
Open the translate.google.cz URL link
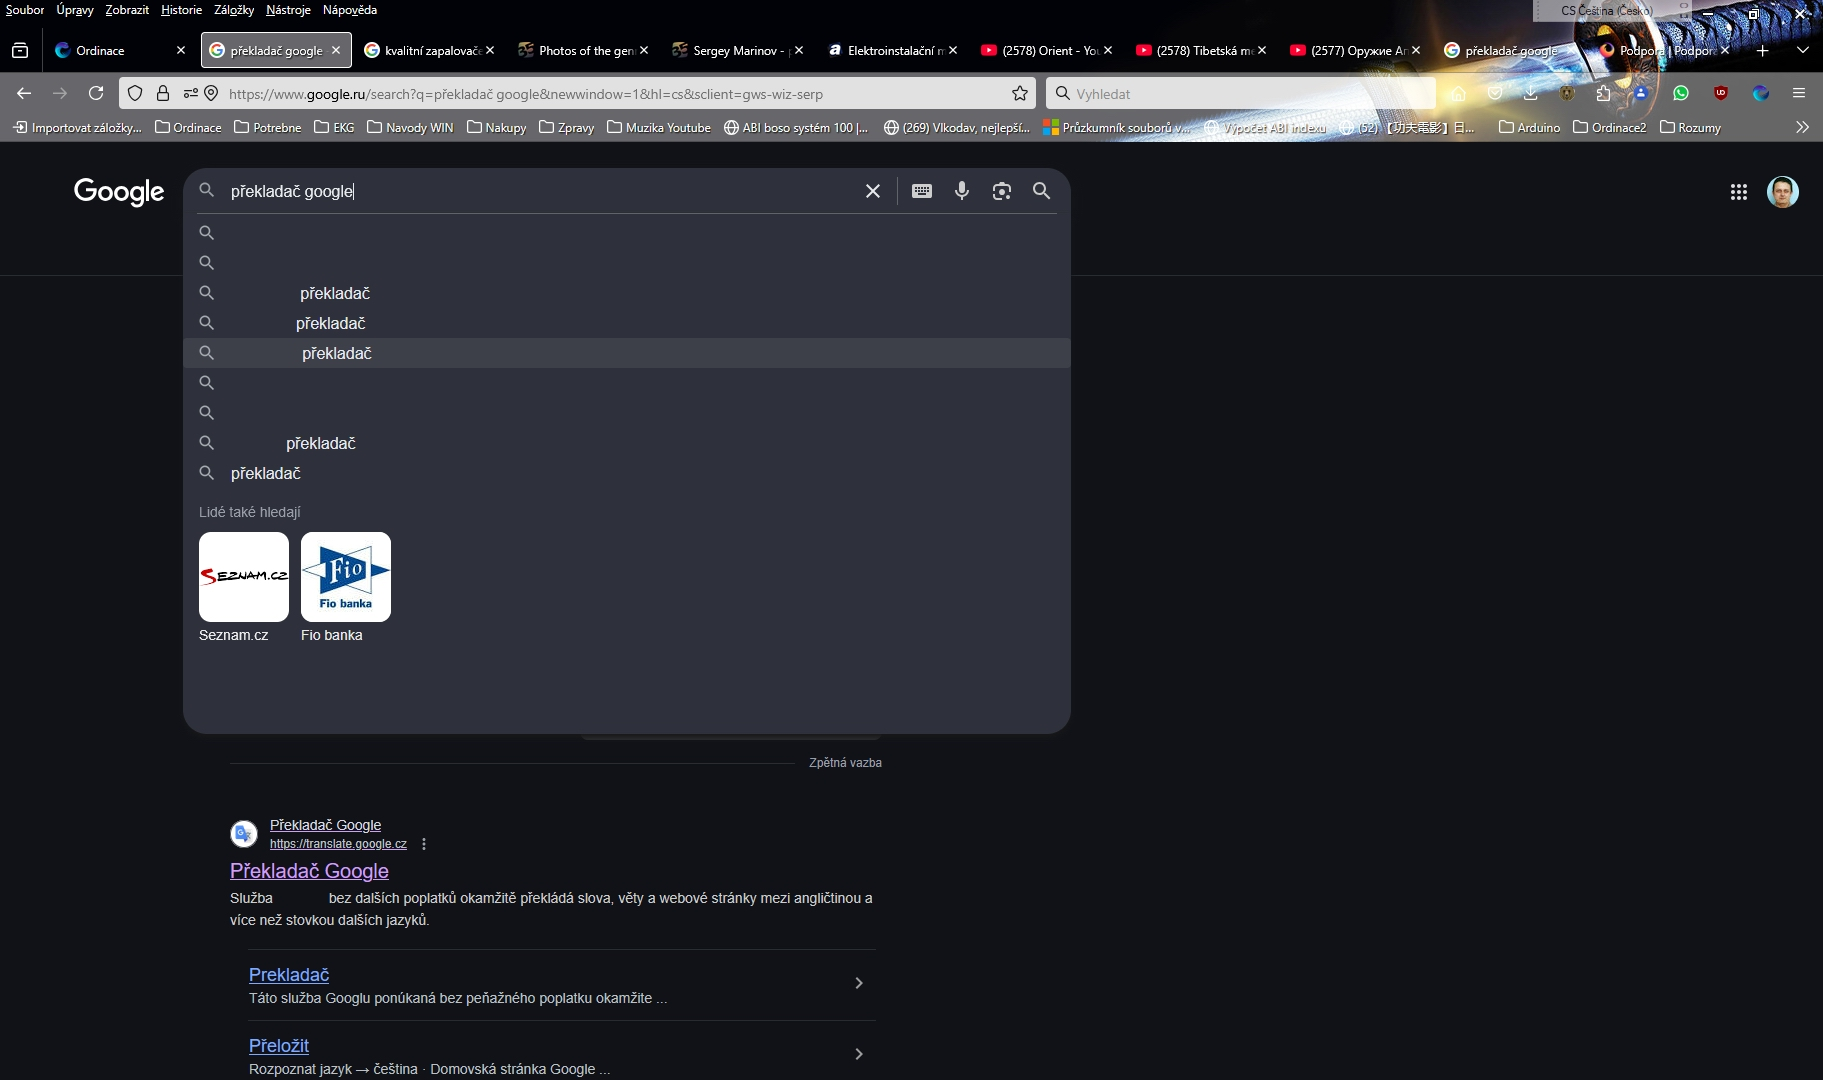338,844
